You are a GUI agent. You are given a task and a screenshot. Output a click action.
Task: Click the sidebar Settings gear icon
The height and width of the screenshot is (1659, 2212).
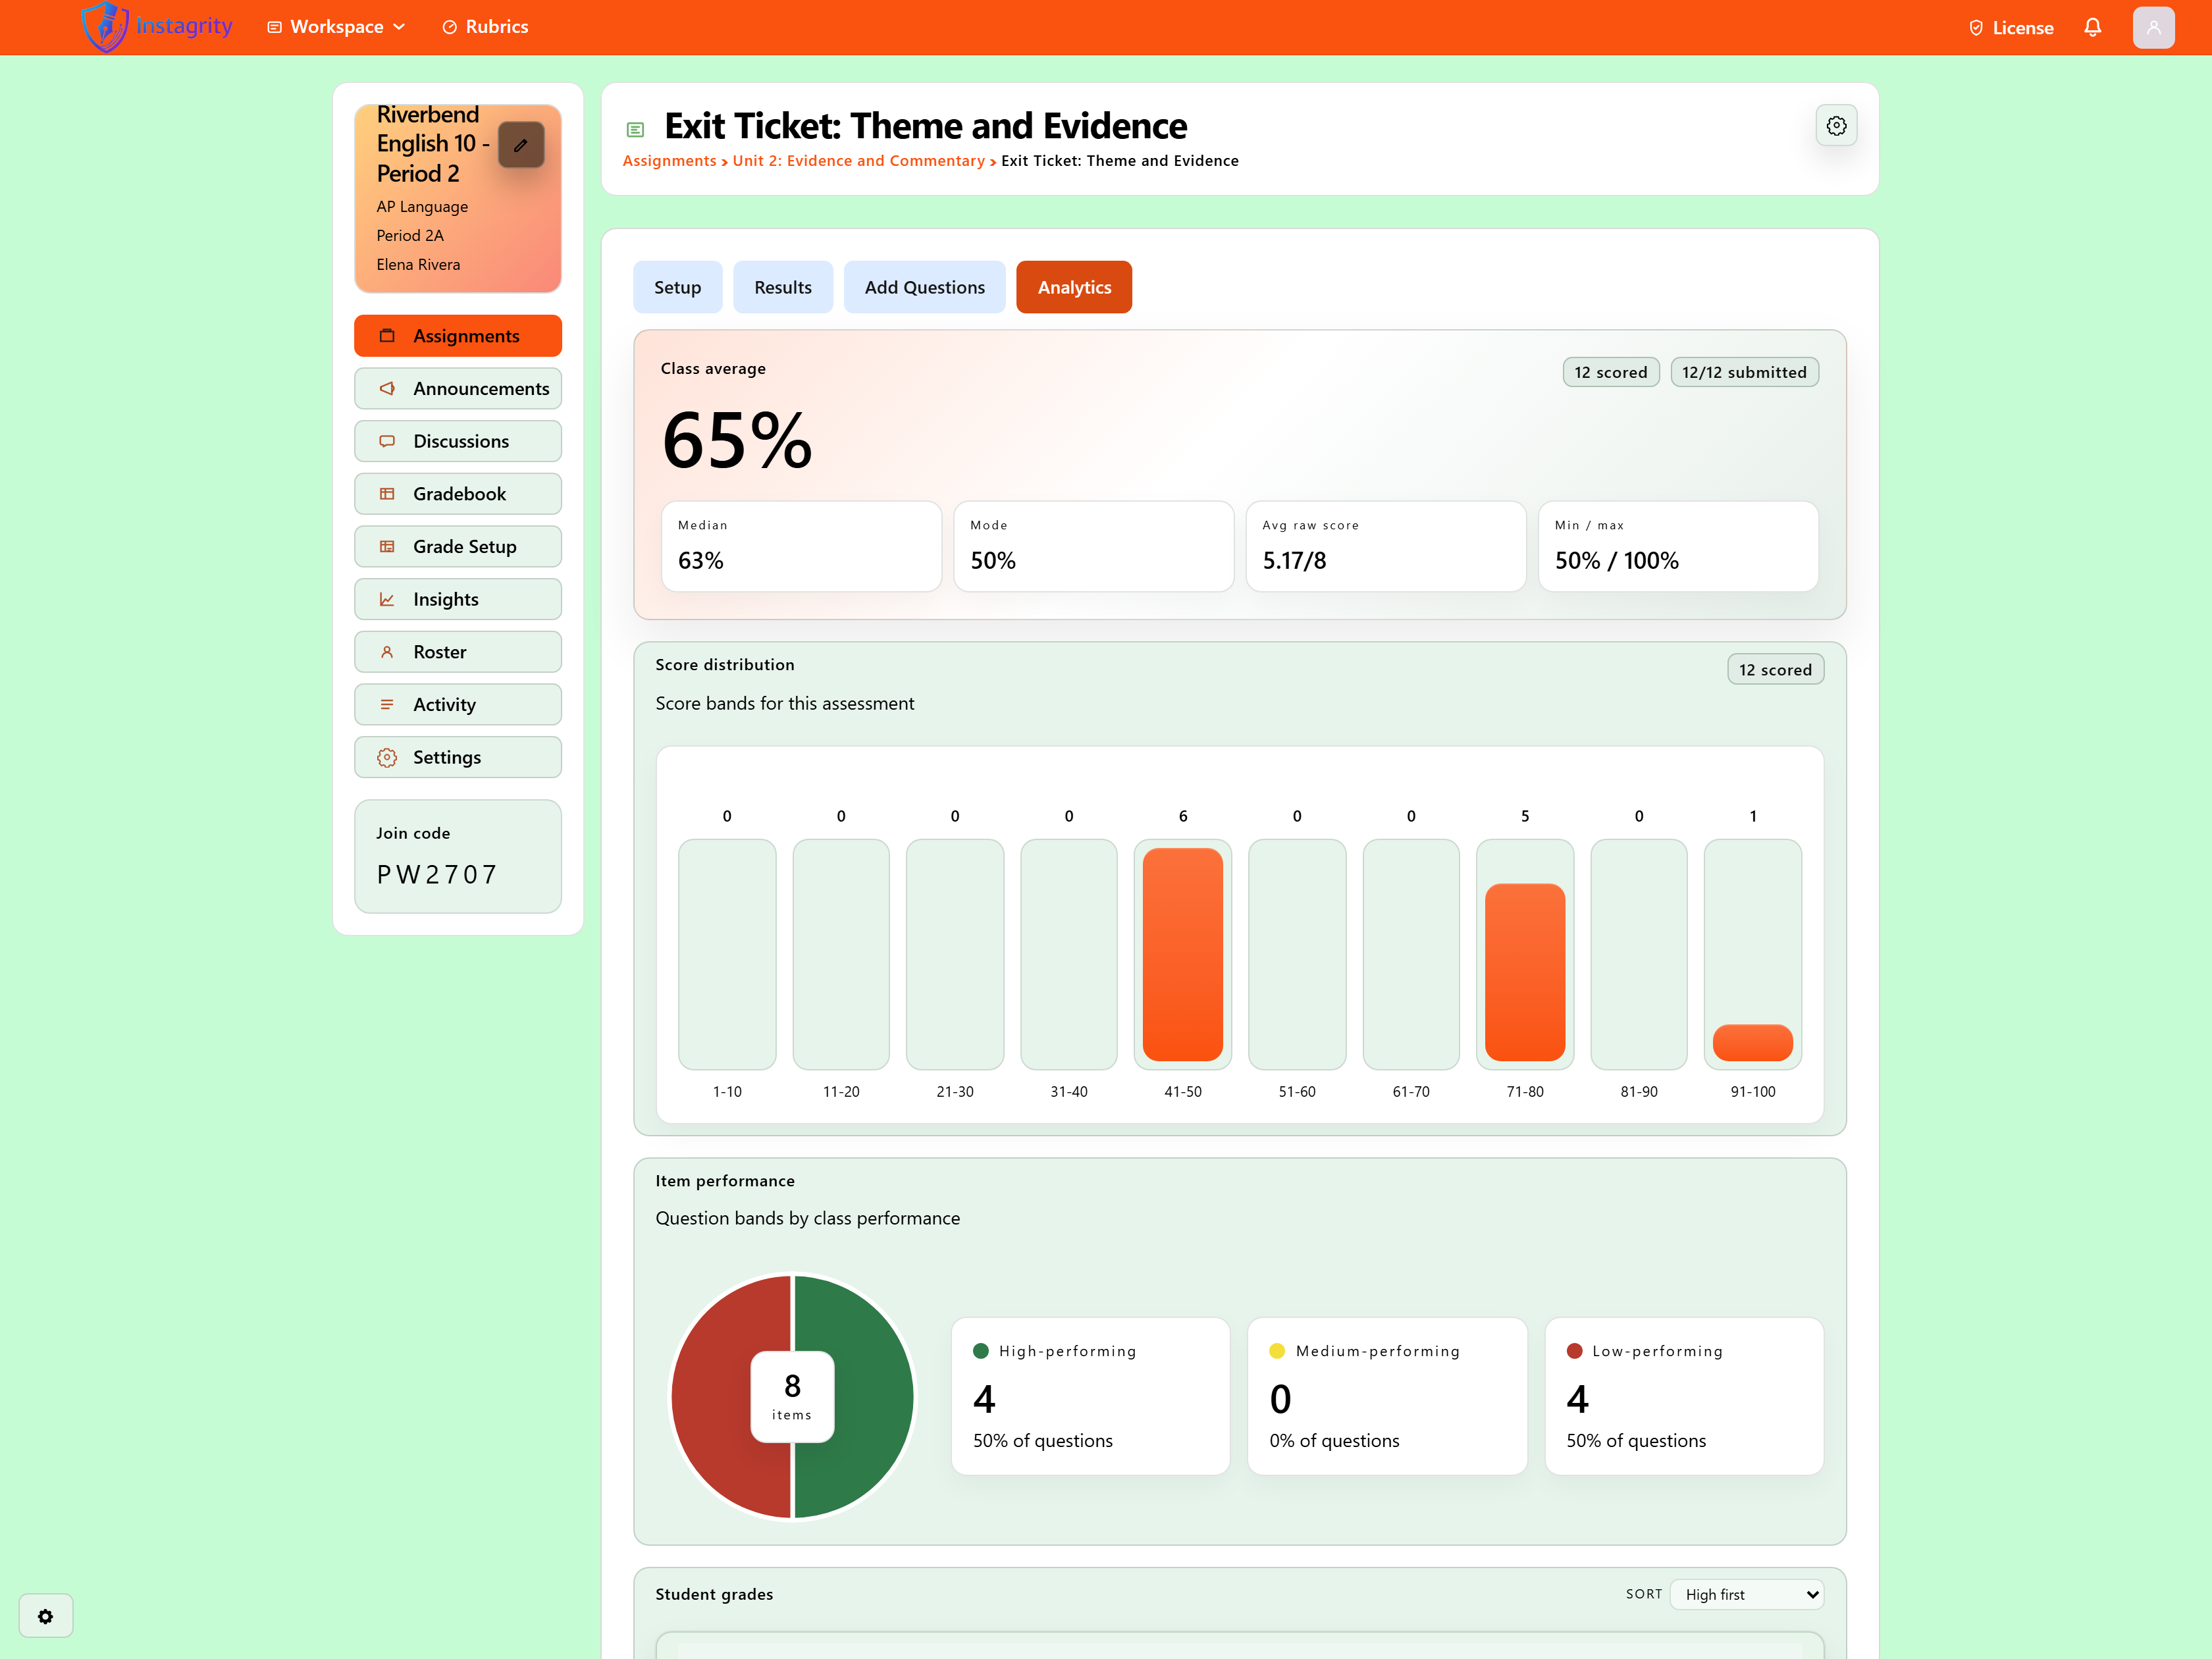coord(387,757)
